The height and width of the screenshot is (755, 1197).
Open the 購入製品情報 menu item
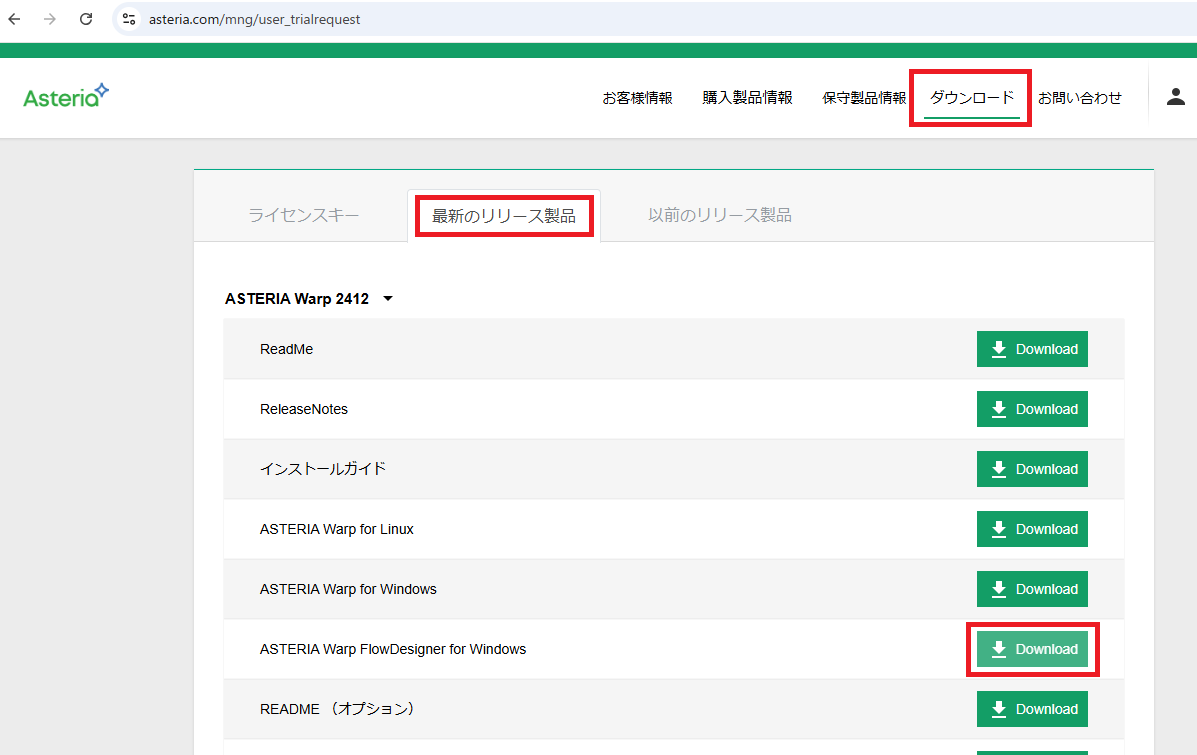(747, 98)
